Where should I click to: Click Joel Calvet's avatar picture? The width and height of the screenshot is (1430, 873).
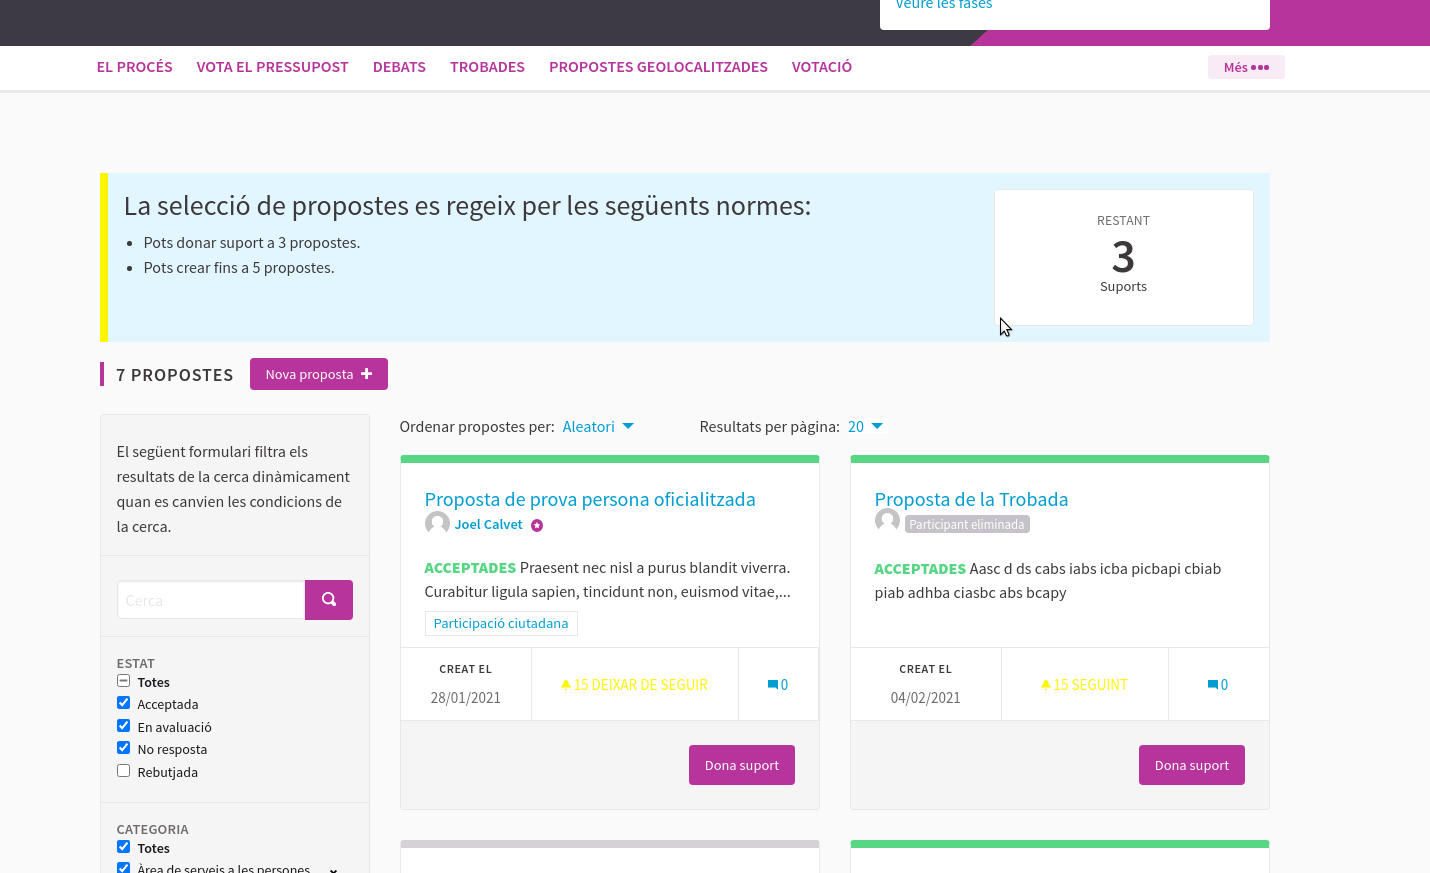(x=437, y=523)
